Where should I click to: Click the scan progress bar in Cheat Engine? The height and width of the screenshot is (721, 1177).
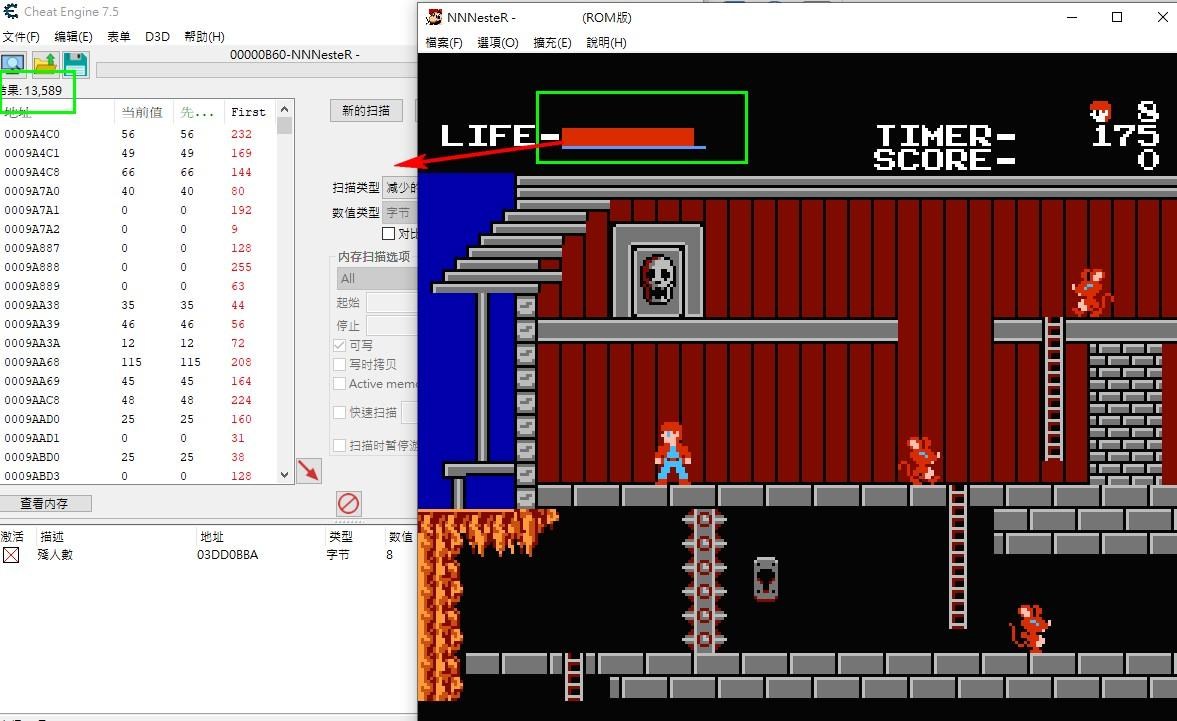pos(256,71)
